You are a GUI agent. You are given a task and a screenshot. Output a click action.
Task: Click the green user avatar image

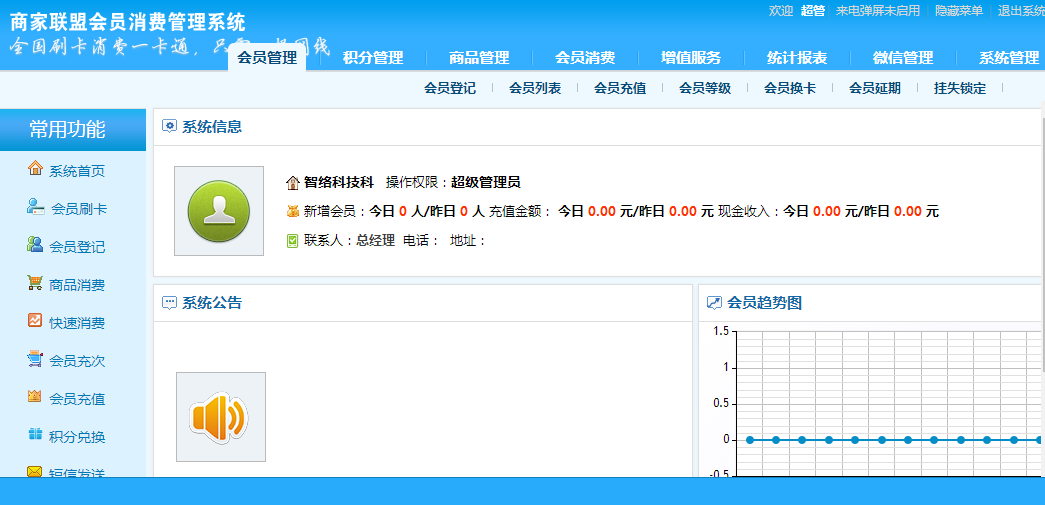click(218, 211)
